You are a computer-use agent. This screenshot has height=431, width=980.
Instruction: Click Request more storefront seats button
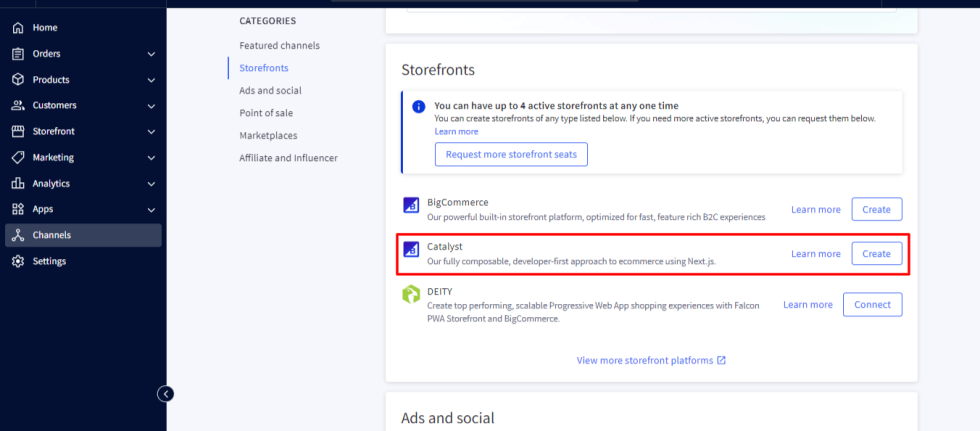click(511, 154)
